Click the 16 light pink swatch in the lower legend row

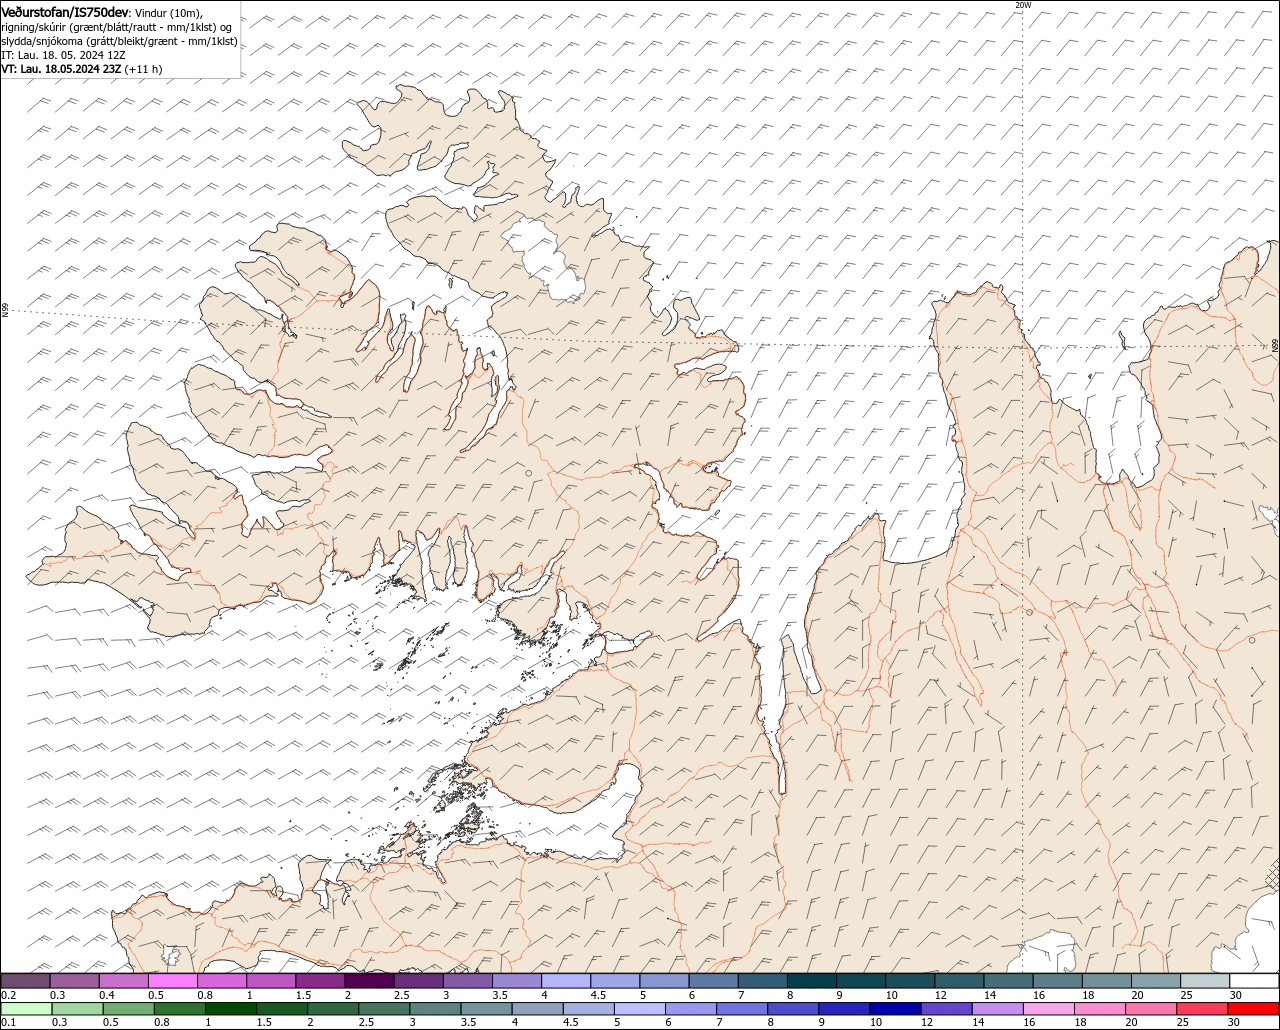click(x=1049, y=1009)
